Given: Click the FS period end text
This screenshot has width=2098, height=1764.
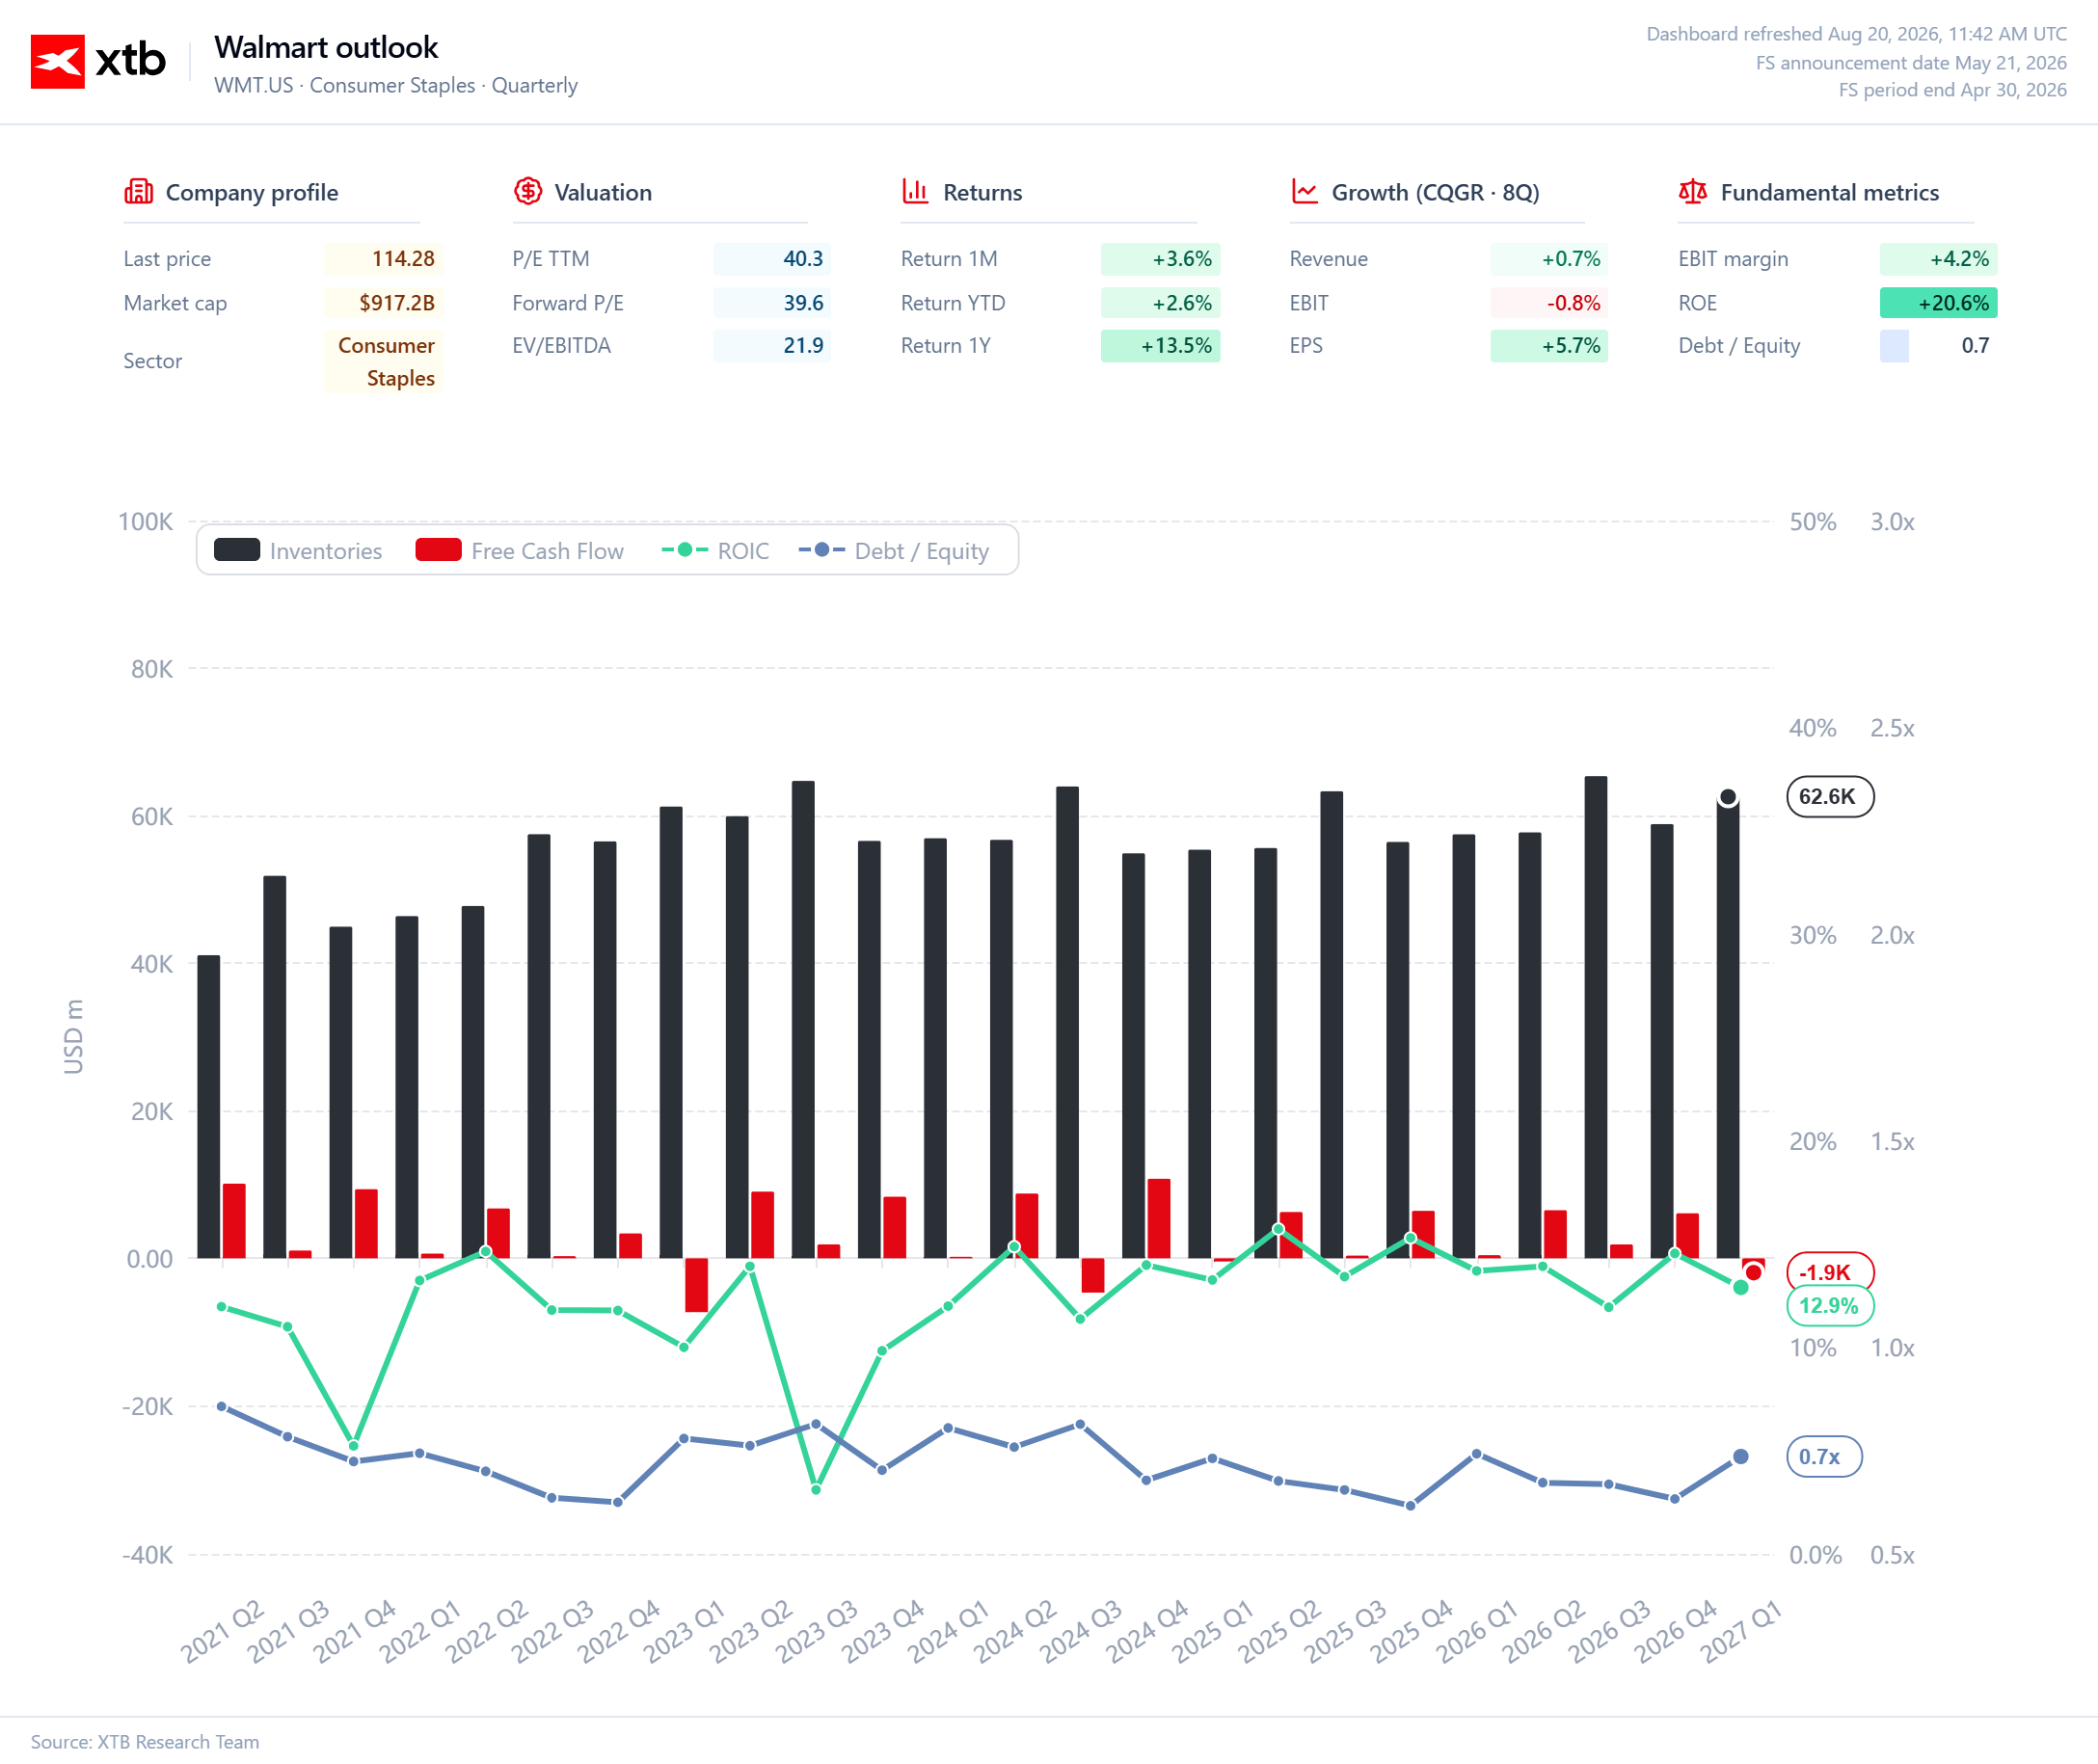Looking at the screenshot, I should [x=1952, y=89].
